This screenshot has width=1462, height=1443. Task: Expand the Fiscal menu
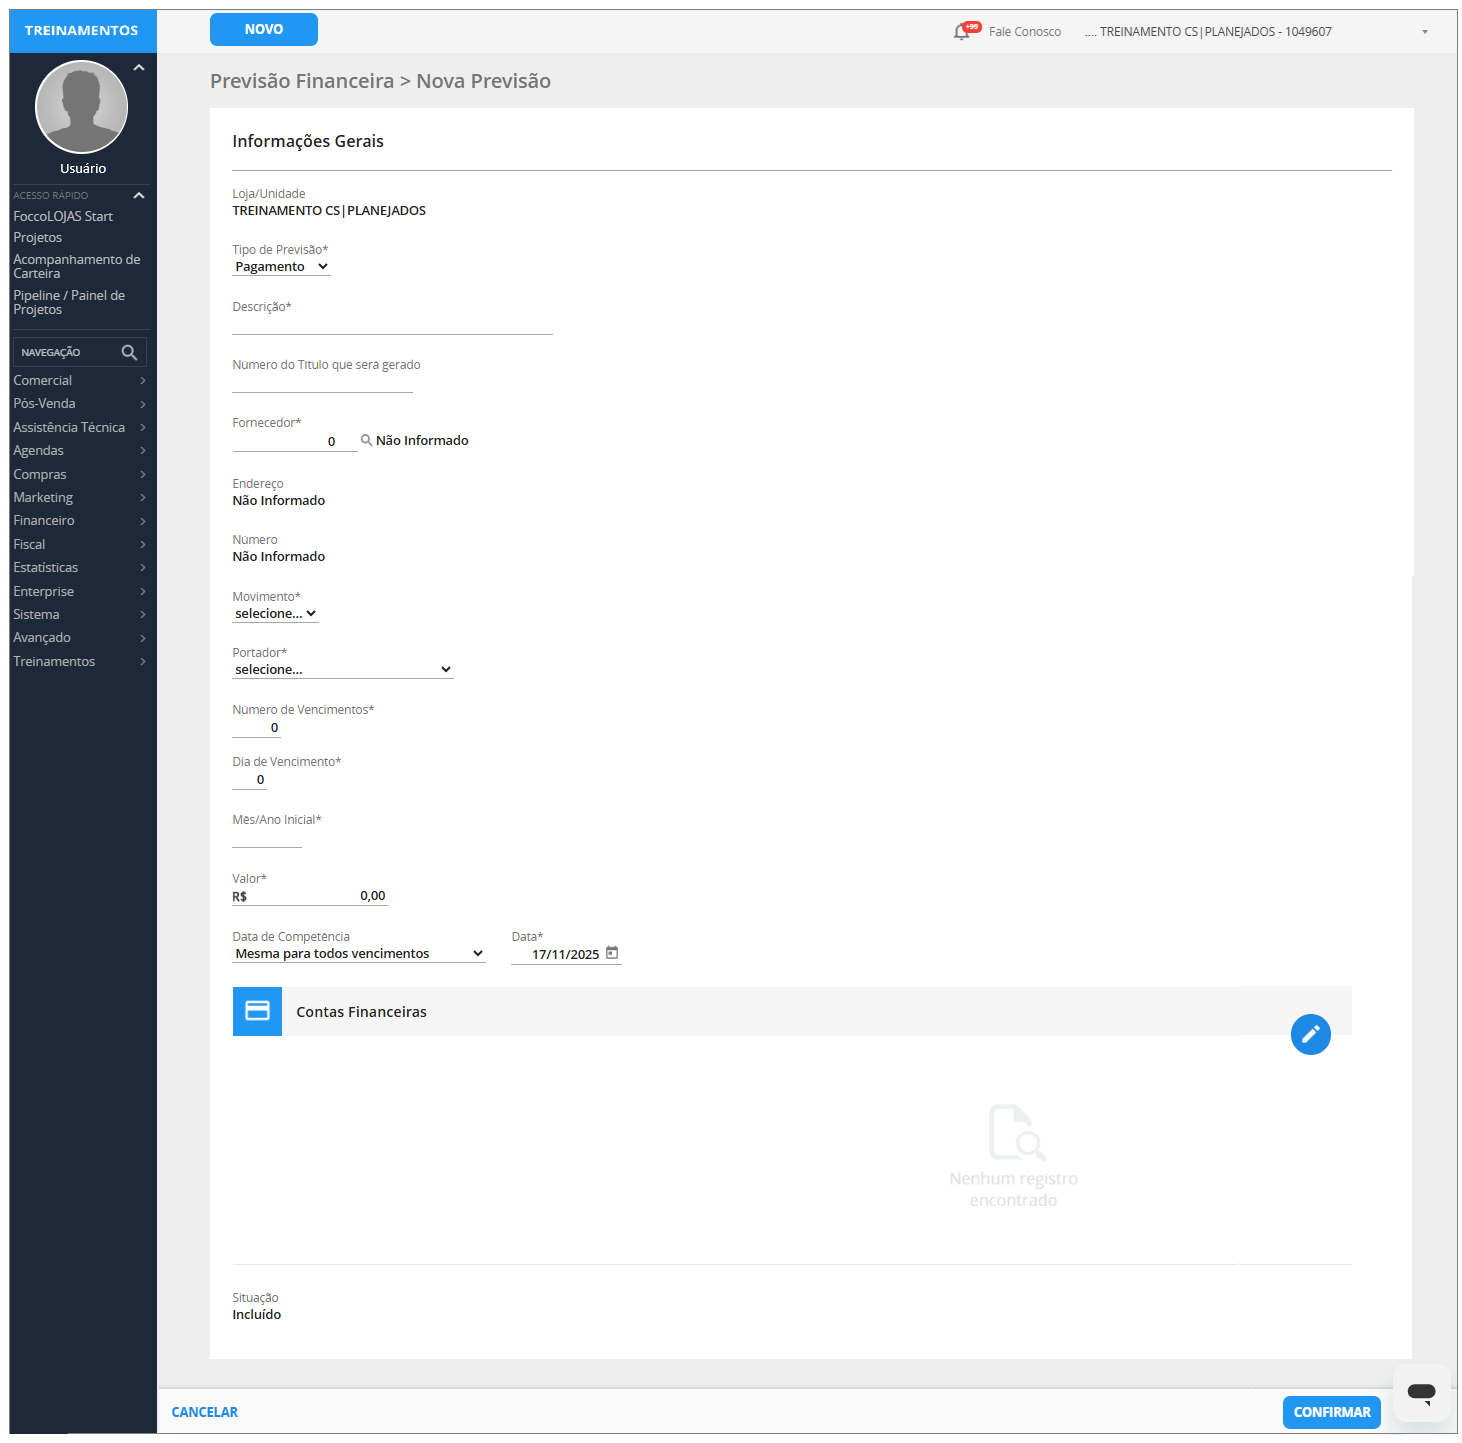(x=80, y=545)
